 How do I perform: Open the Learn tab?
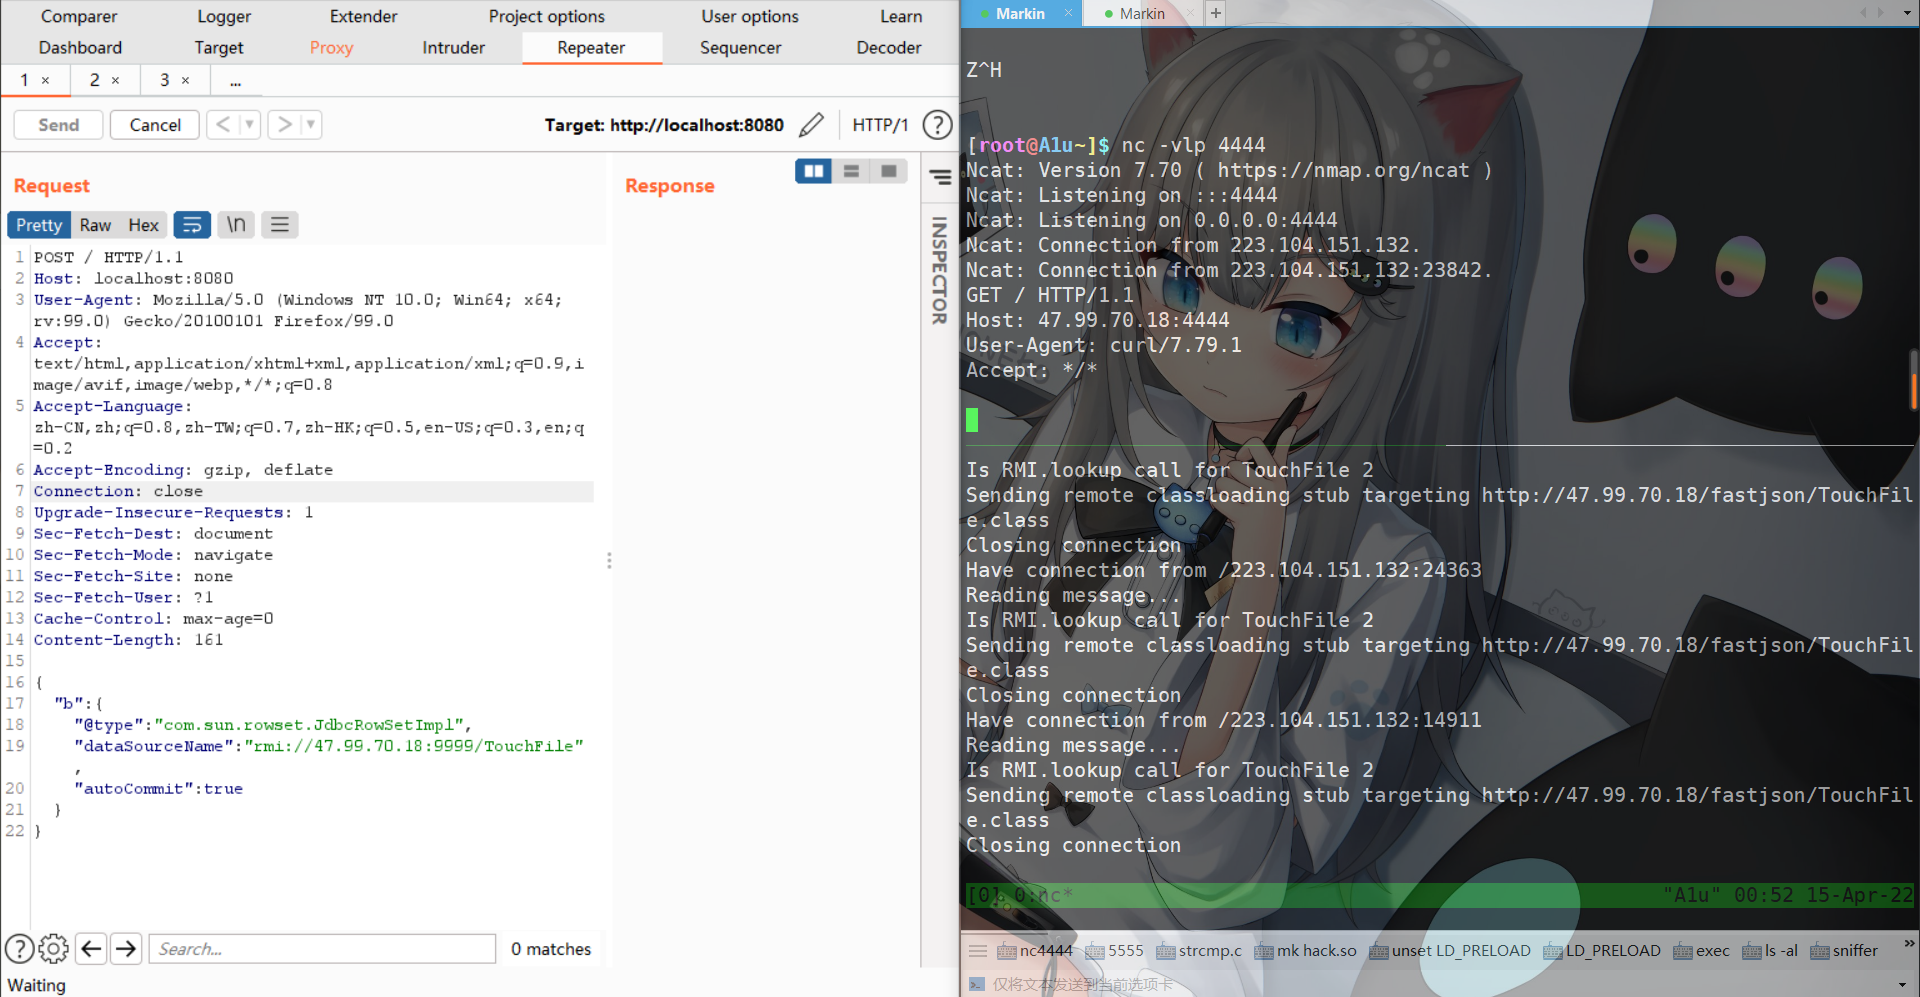coord(901,16)
